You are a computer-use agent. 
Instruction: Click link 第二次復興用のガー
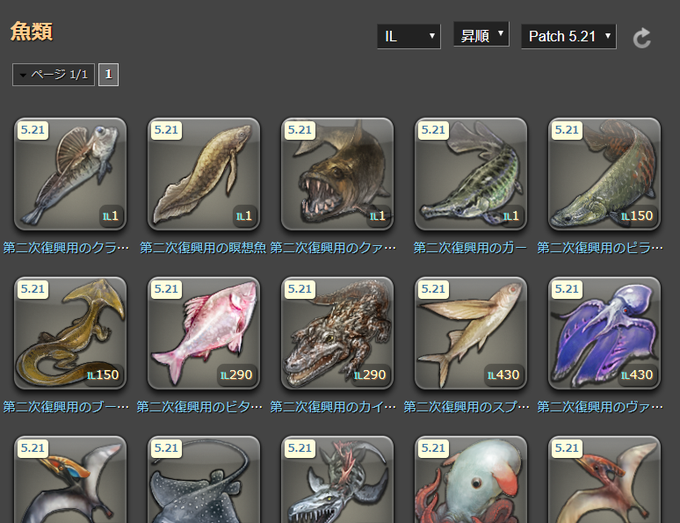click(x=470, y=248)
